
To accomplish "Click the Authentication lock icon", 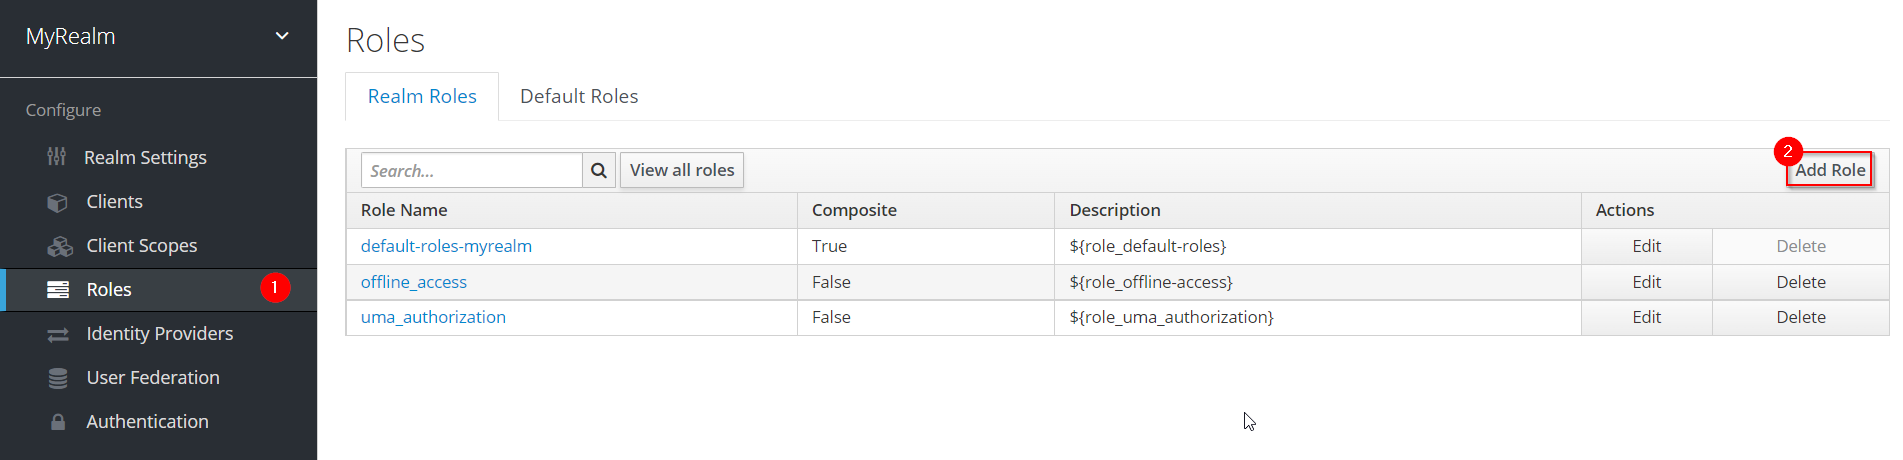I will 58,422.
